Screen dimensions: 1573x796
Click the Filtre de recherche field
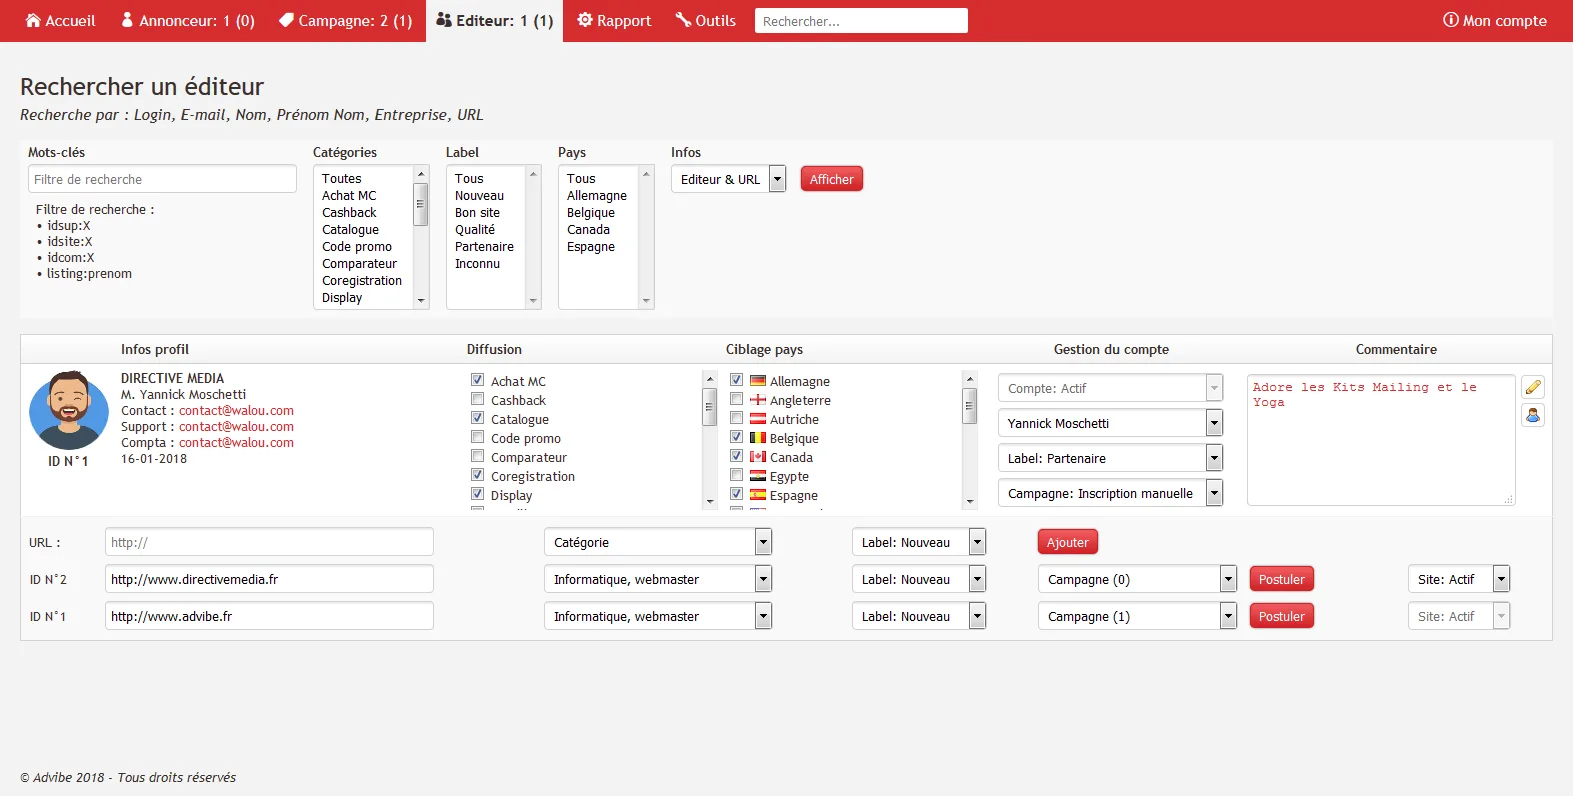162,179
